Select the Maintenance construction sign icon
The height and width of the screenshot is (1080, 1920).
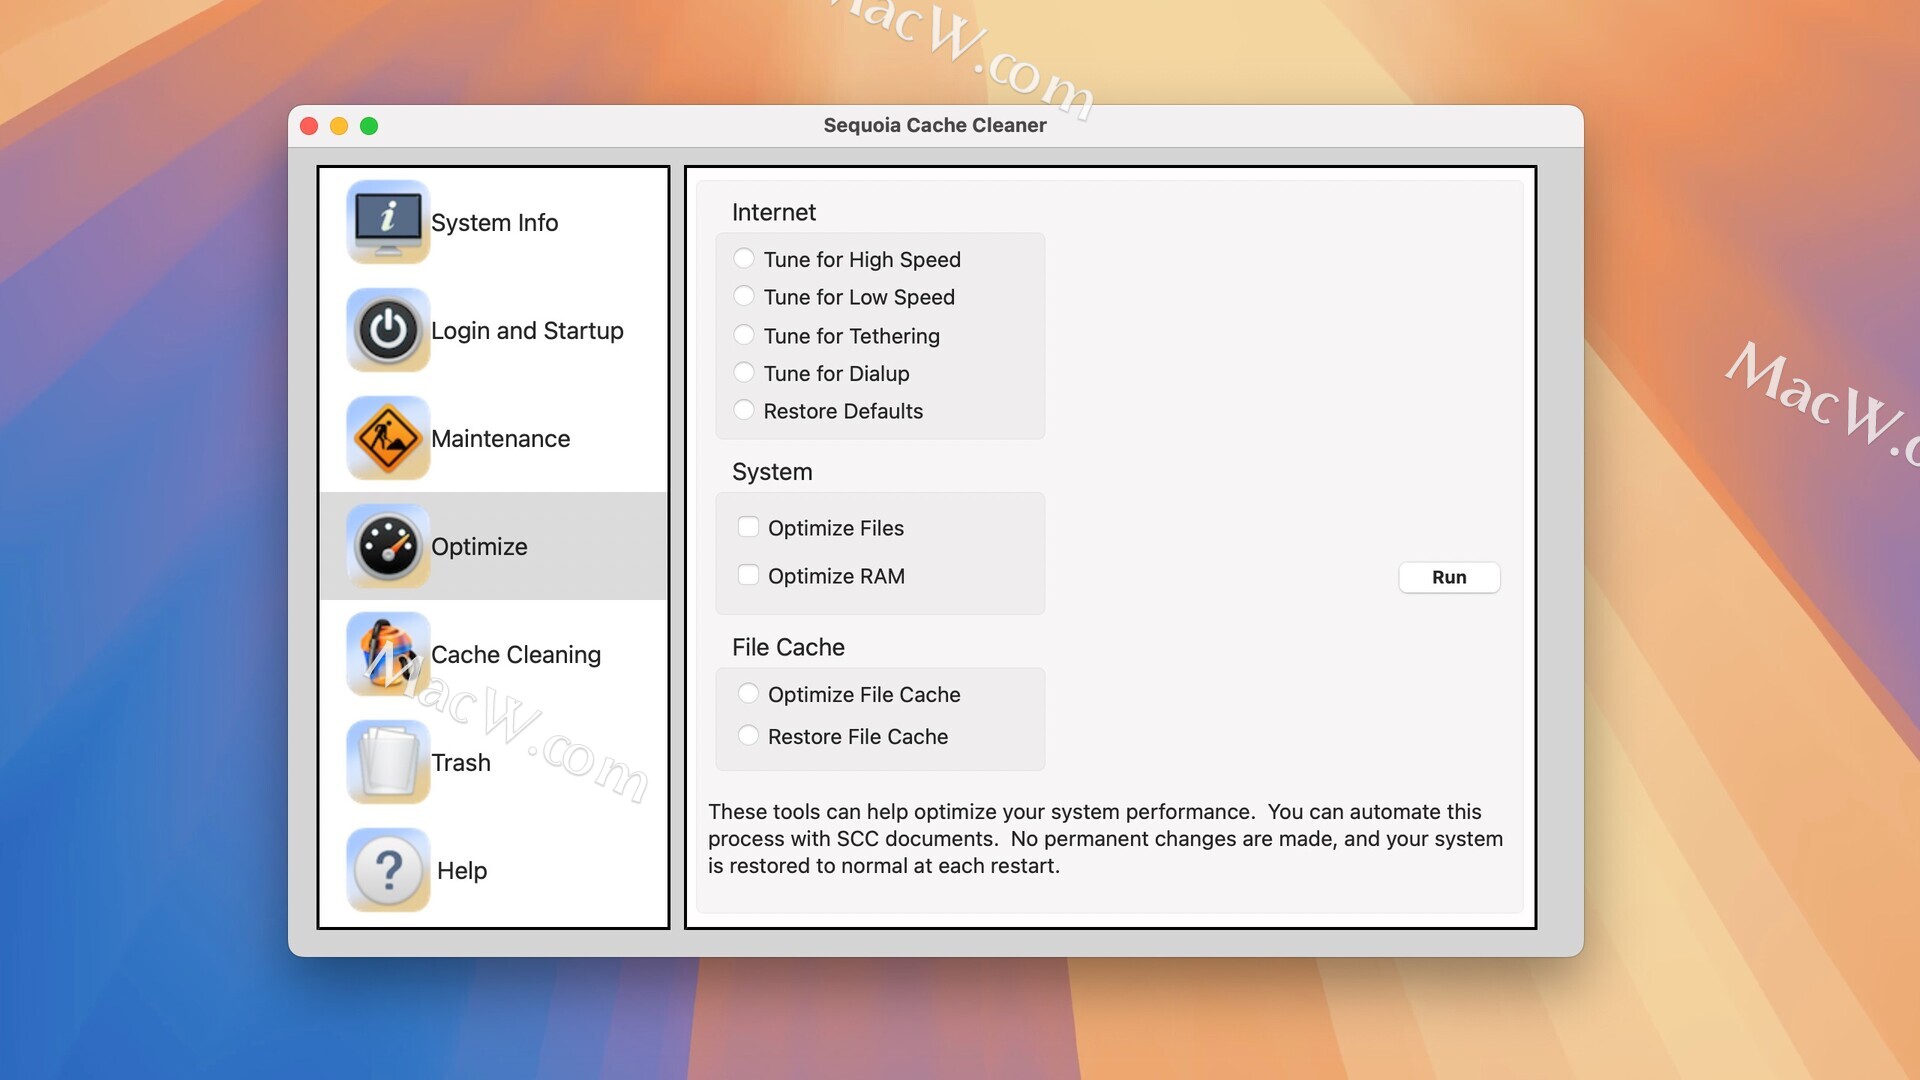coord(388,438)
